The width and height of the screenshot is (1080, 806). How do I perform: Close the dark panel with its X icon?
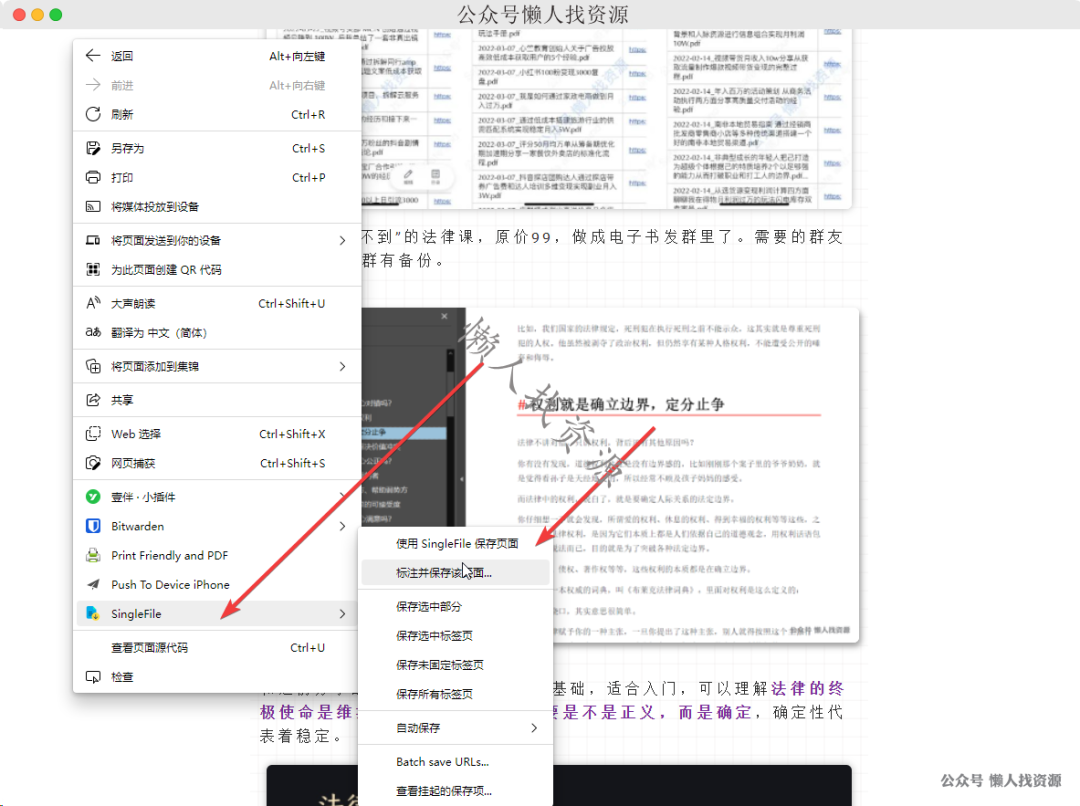(x=444, y=316)
